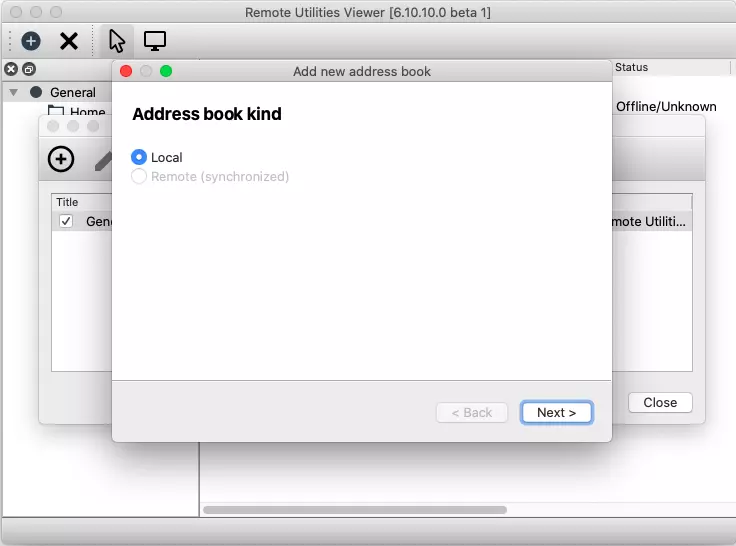The width and height of the screenshot is (736, 546).
Task: Click the pencil edit icon in address book manager
Action: click(102, 160)
